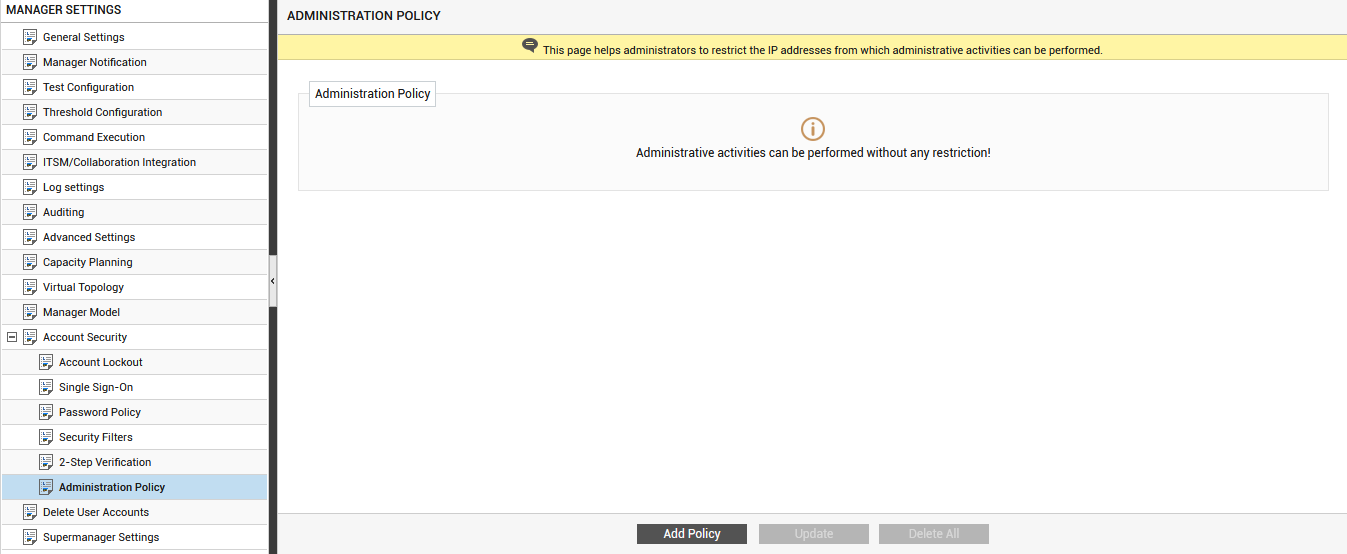Click the orange information circle icon
The image size is (1347, 554).
pos(813,129)
